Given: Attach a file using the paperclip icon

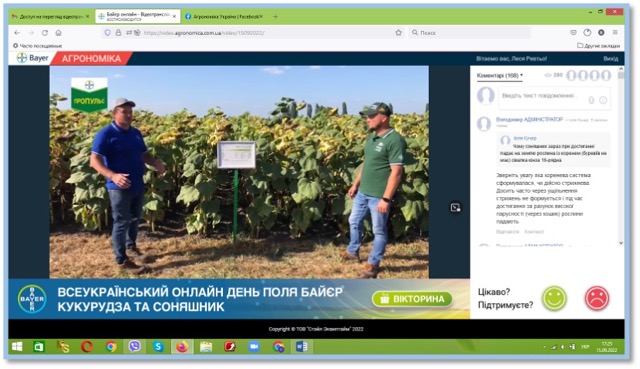Looking at the screenshot, I should [x=591, y=100].
